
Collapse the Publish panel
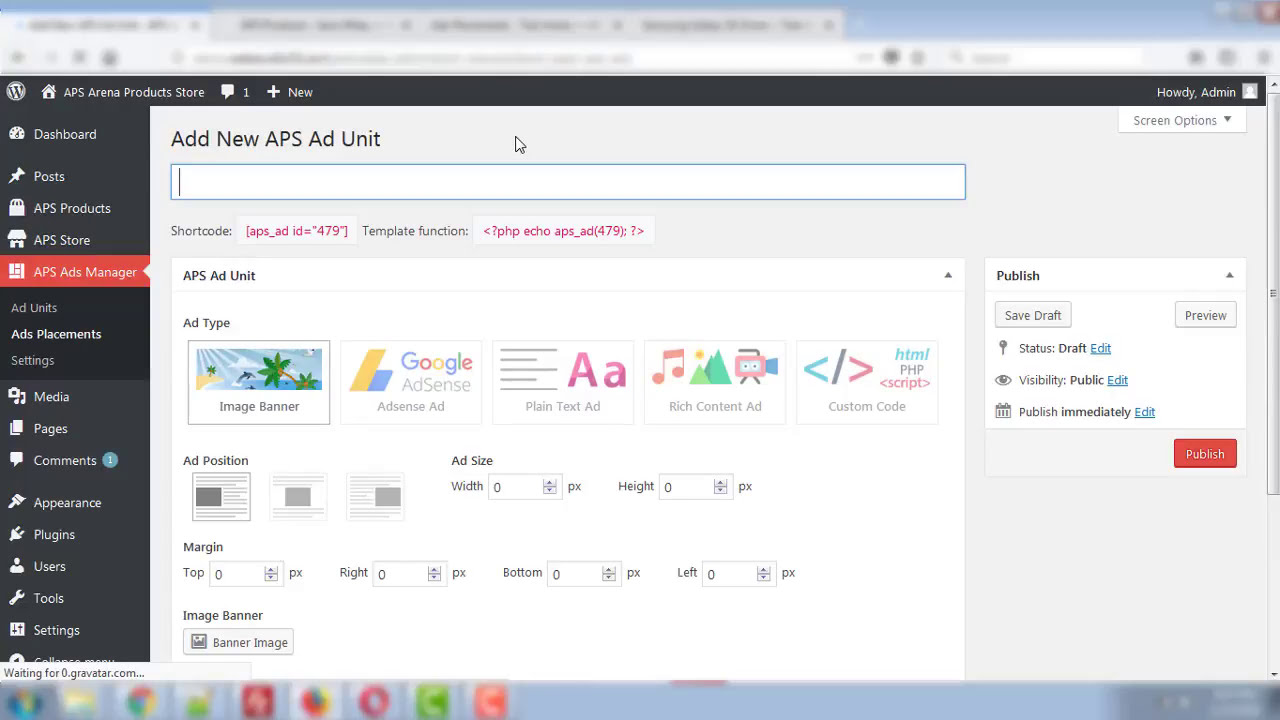point(1229,275)
